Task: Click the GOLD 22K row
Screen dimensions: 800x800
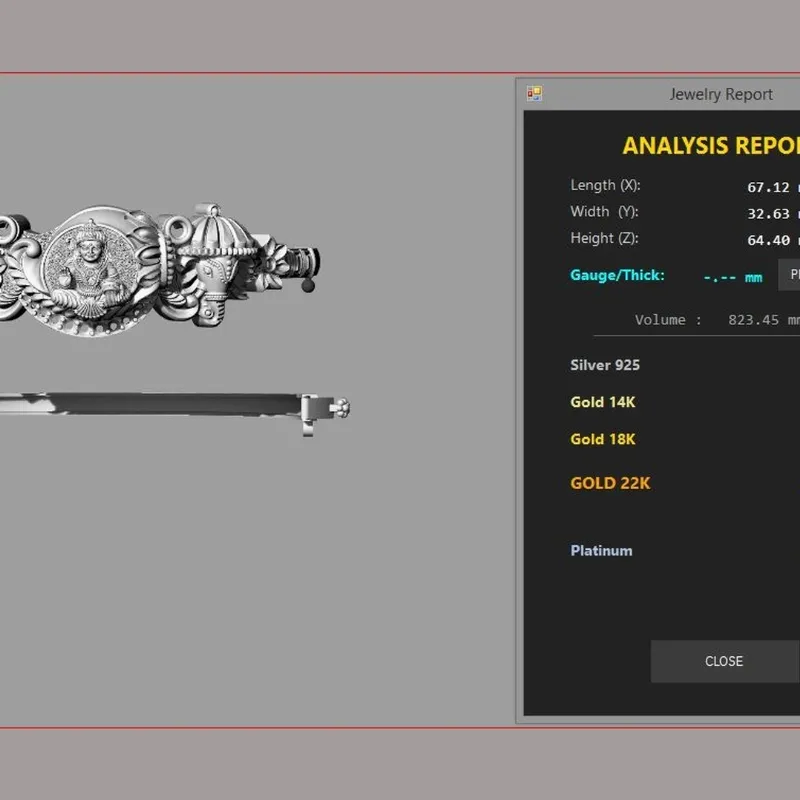Action: pos(610,483)
